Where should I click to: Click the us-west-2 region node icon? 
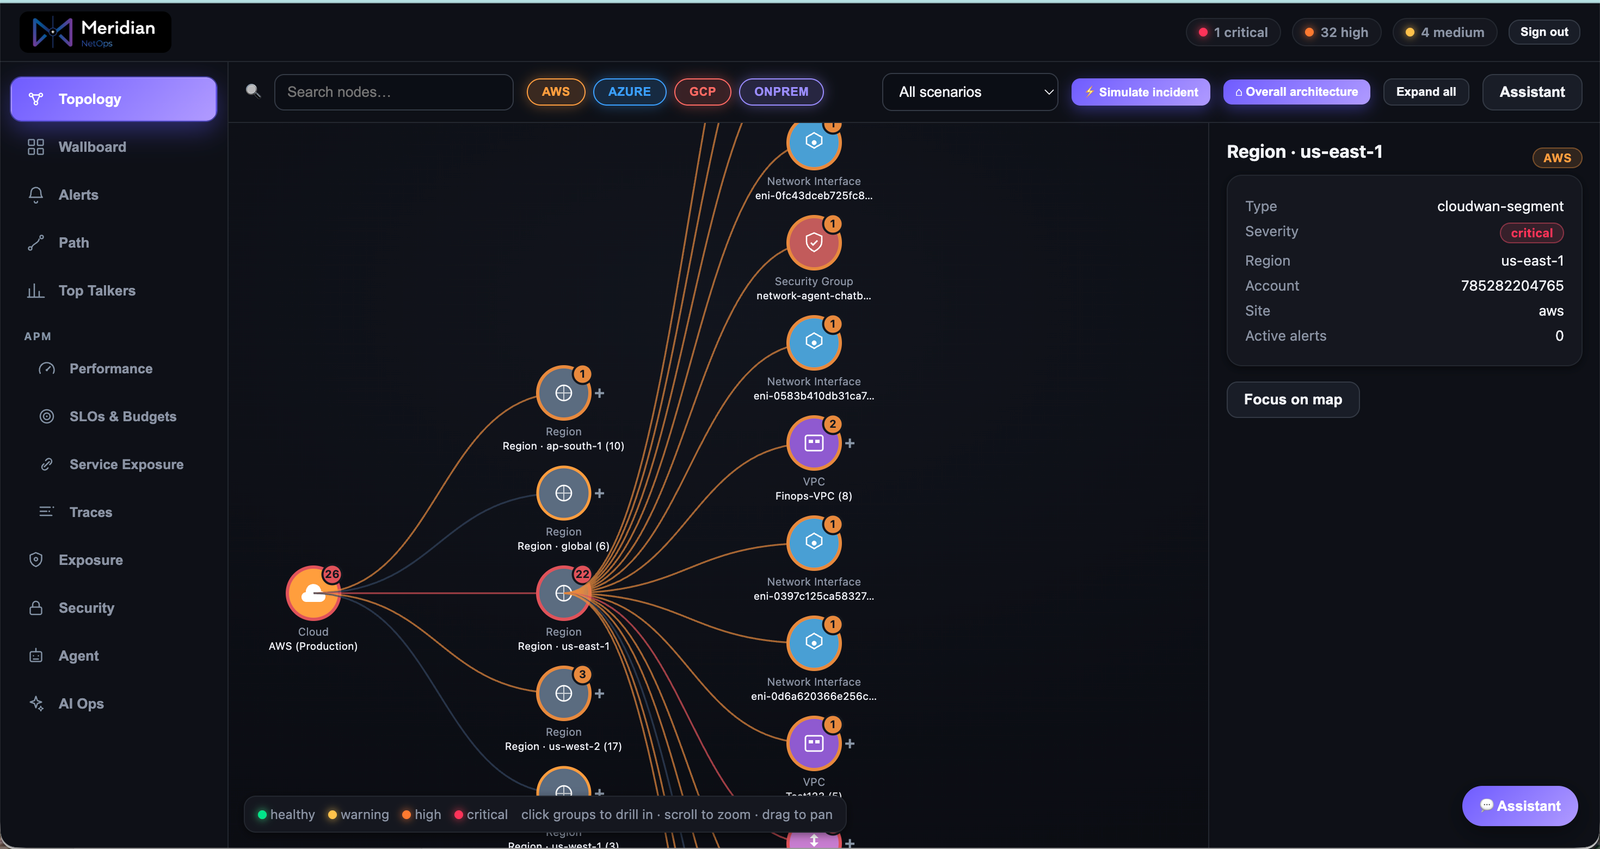pyautogui.click(x=564, y=693)
